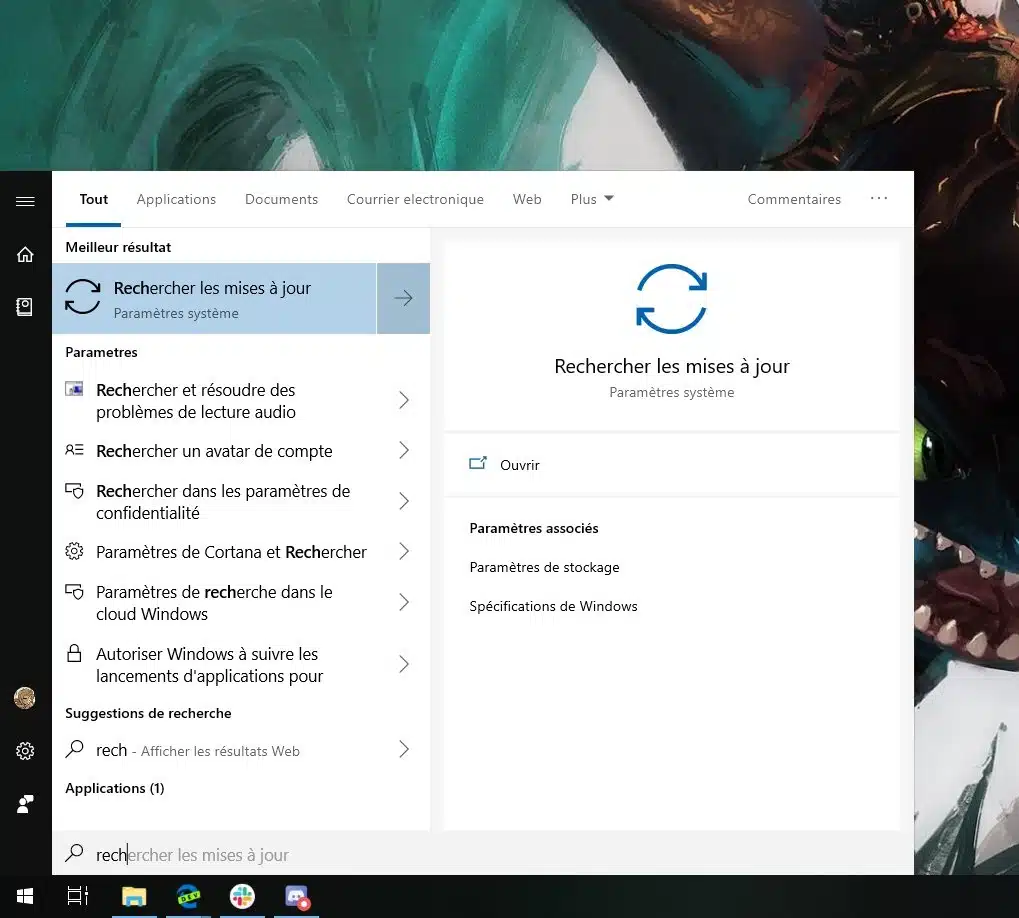Click the feedback person icon in the sidebar
Image resolution: width=1019 pixels, height=918 pixels.
(x=25, y=804)
